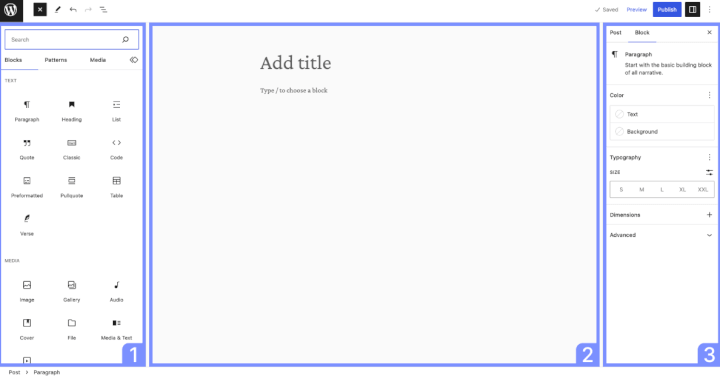720x376 pixels.
Task: Toggle the settings sidebar panel button
Action: (x=692, y=10)
